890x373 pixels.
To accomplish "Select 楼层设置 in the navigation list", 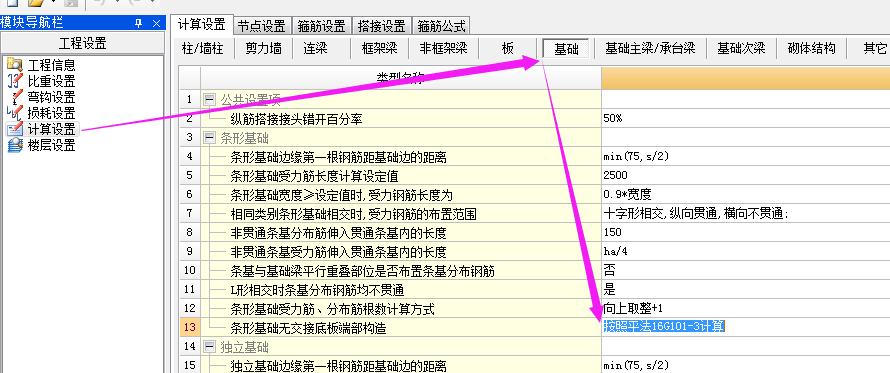I will click(x=52, y=145).
